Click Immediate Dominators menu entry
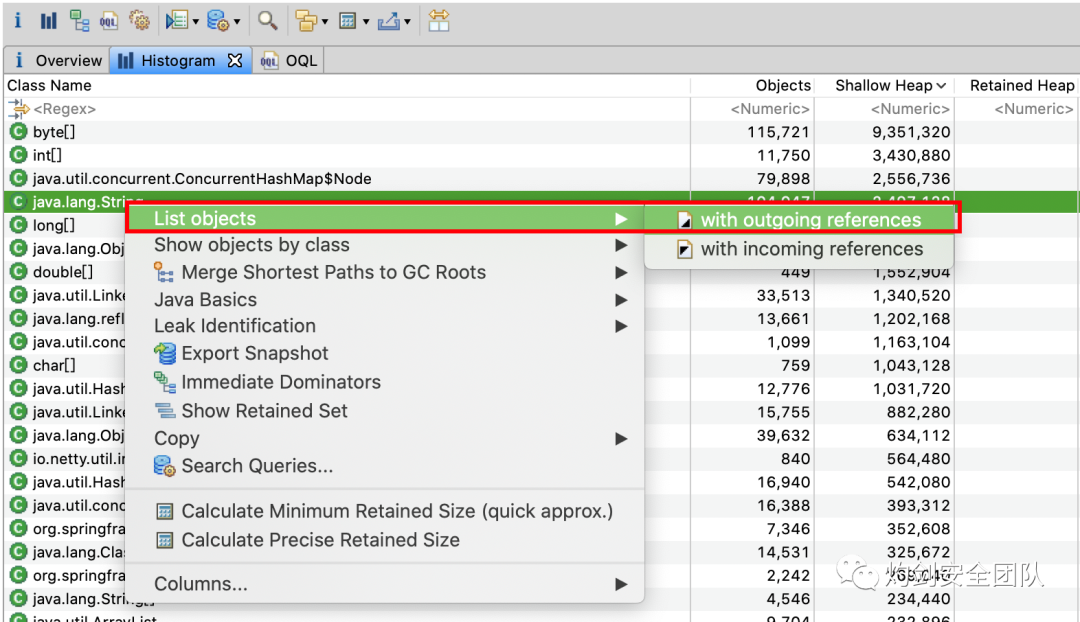1080x622 pixels. pyautogui.click(x=385, y=382)
